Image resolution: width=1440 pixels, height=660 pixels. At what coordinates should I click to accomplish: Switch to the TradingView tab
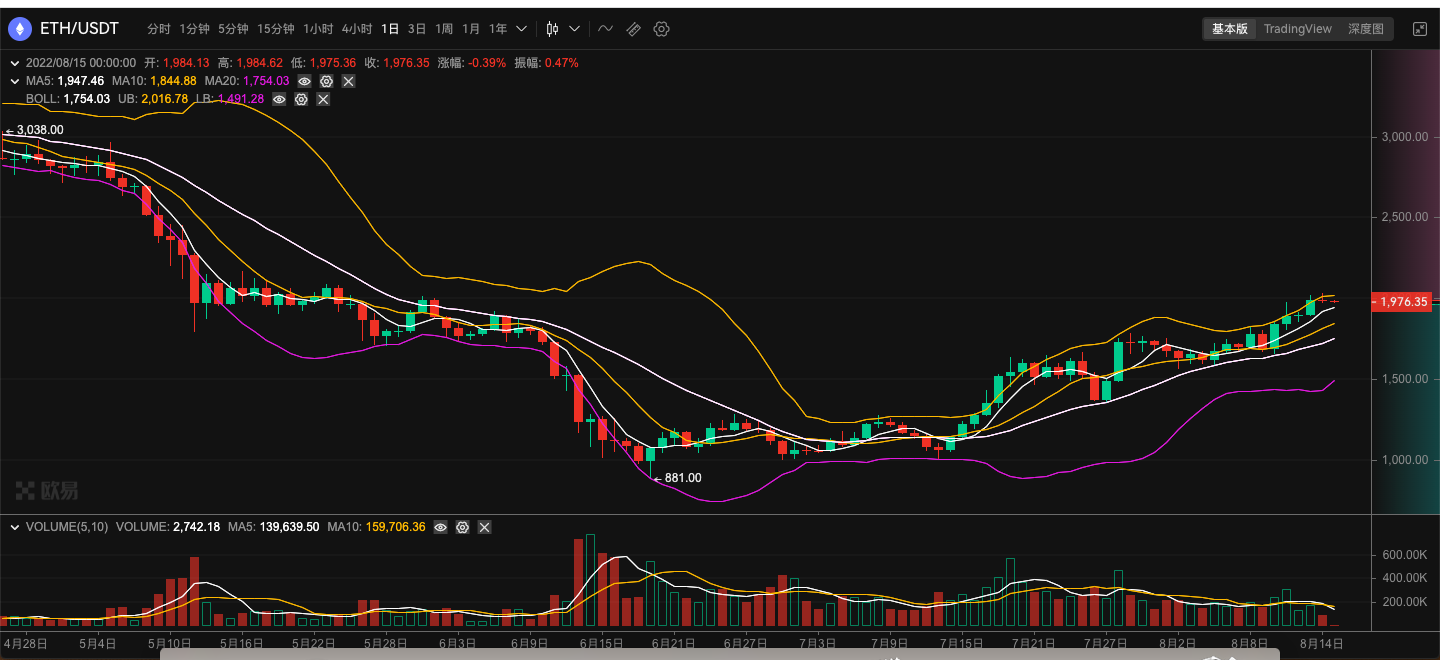coord(1297,28)
